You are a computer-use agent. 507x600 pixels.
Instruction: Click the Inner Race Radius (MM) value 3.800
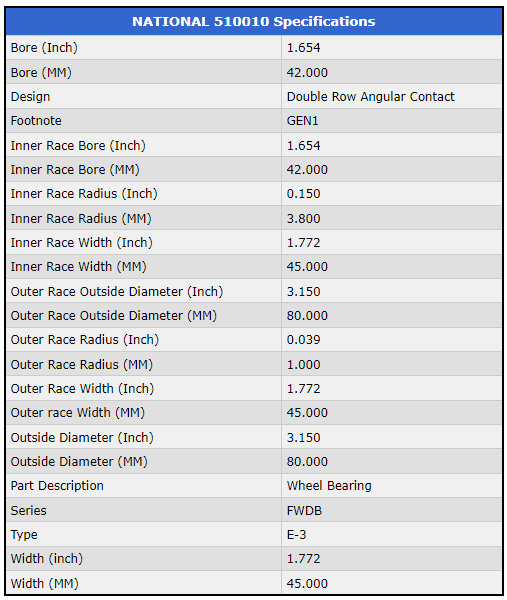coord(303,218)
